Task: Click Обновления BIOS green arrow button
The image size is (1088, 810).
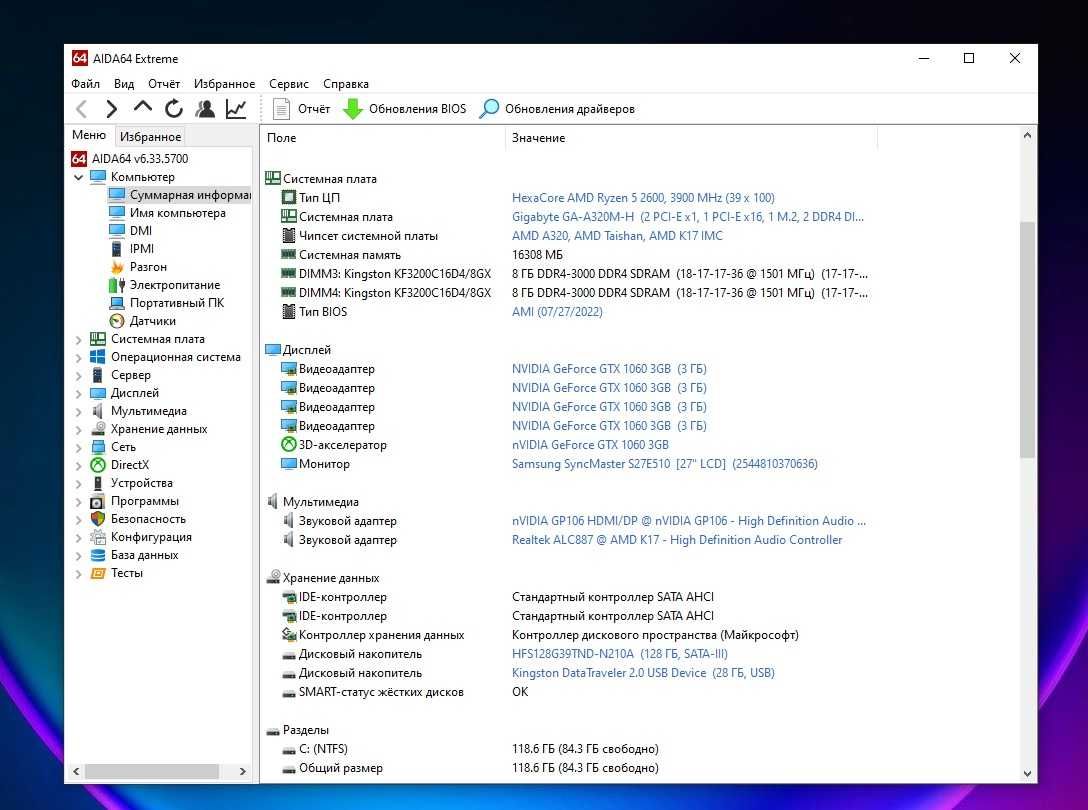Action: coord(405,109)
